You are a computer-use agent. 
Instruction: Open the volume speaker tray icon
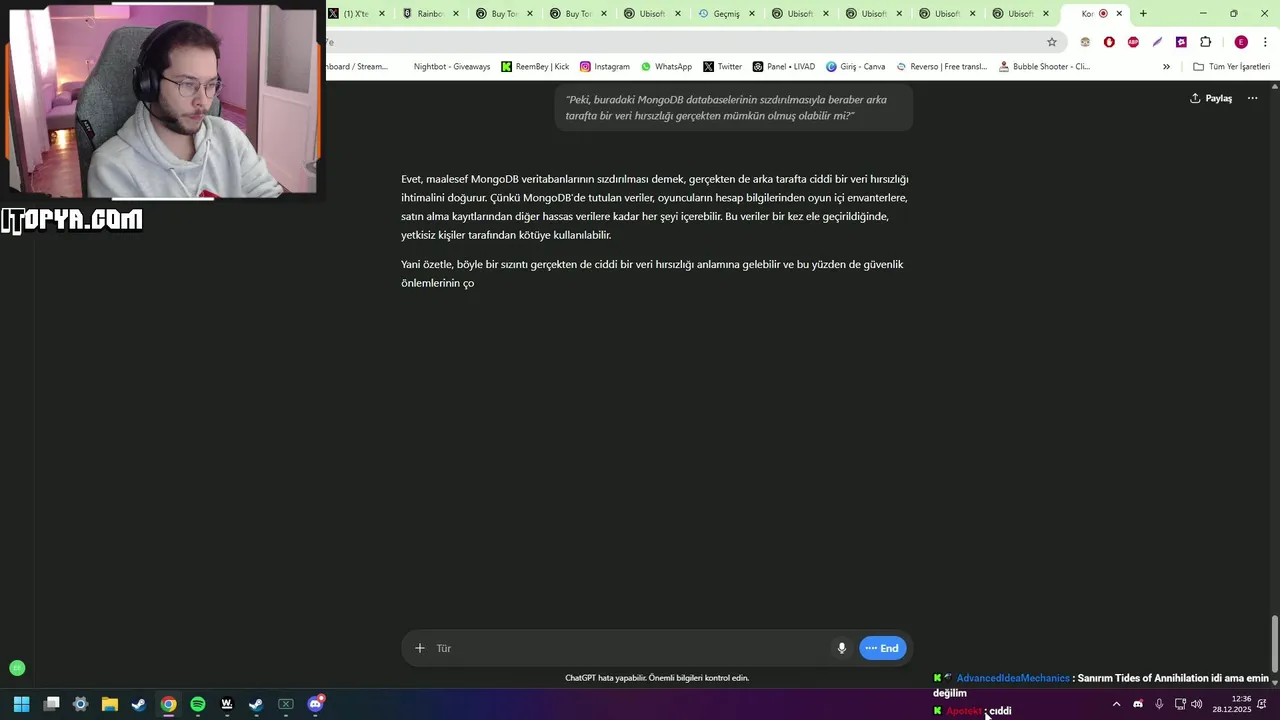pos(1196,704)
